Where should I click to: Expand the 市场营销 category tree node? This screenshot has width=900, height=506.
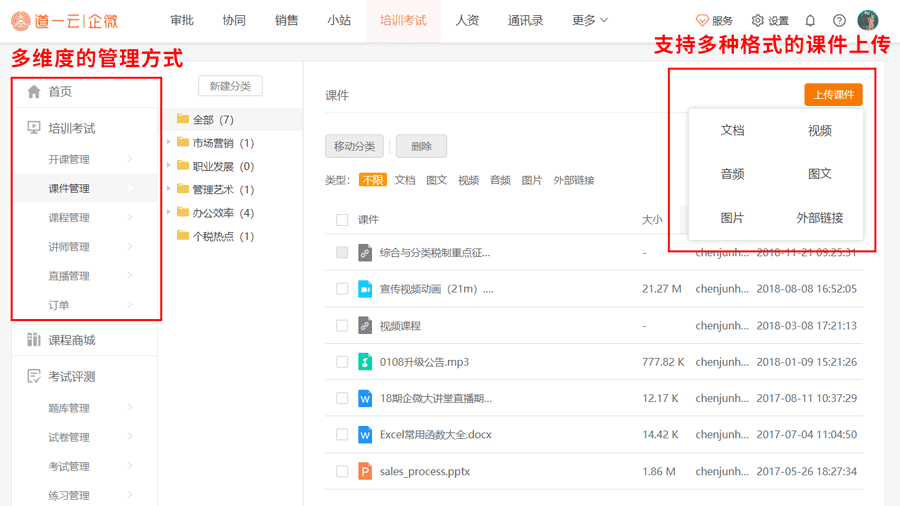(x=169, y=143)
